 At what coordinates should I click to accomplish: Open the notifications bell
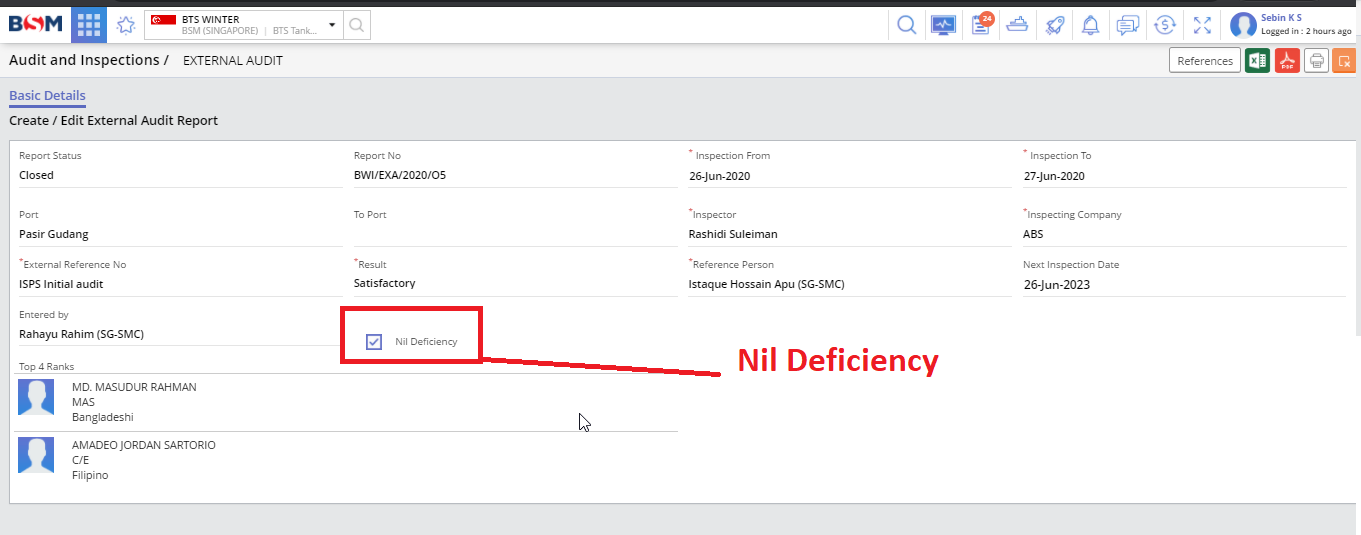click(1091, 25)
